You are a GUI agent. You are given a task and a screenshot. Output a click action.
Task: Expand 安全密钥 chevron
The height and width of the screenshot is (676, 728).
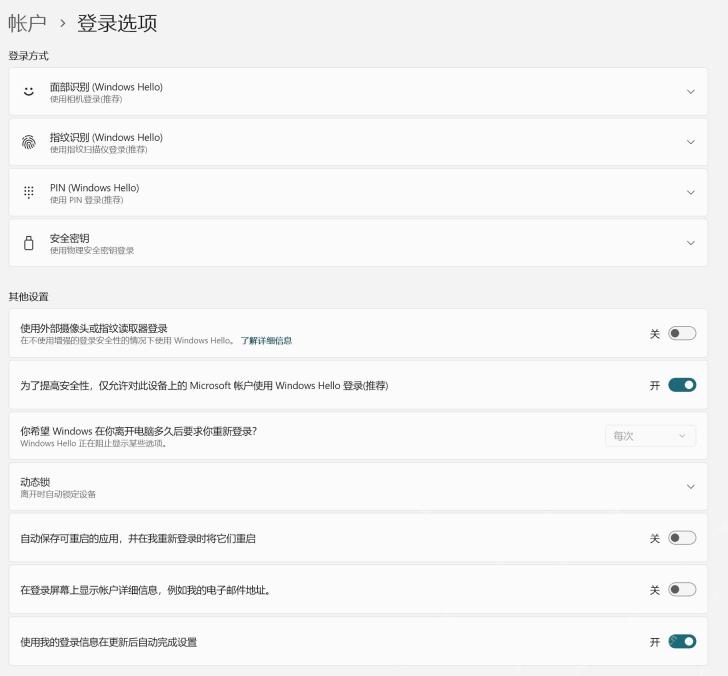(690, 243)
